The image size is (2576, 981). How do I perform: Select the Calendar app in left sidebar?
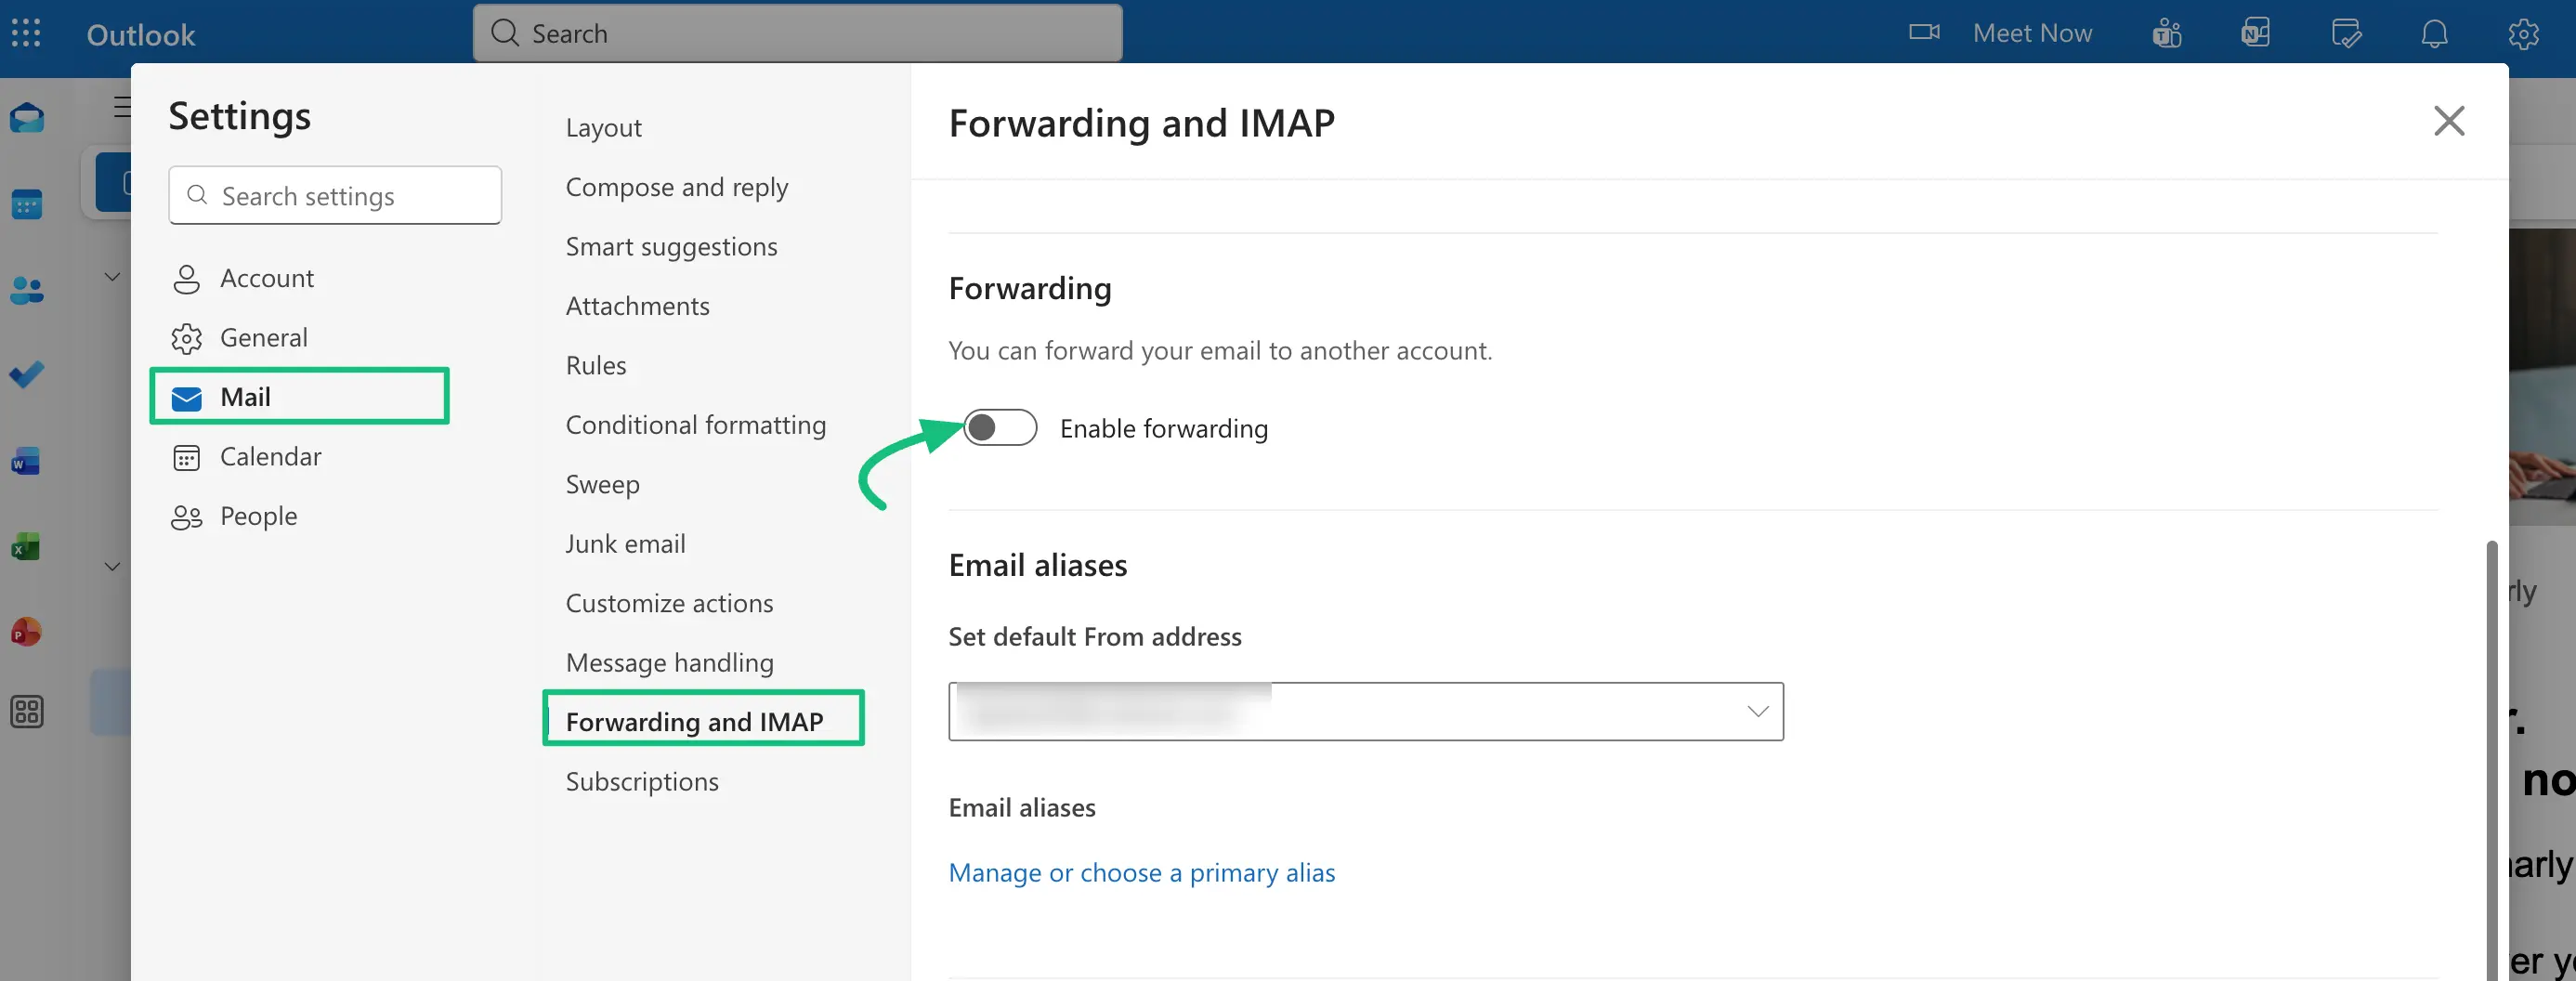point(26,204)
